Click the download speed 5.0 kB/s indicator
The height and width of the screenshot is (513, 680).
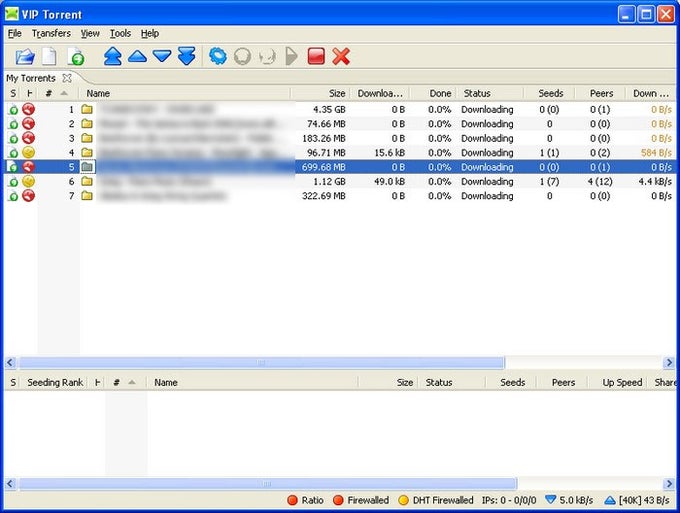pyautogui.click(x=569, y=500)
